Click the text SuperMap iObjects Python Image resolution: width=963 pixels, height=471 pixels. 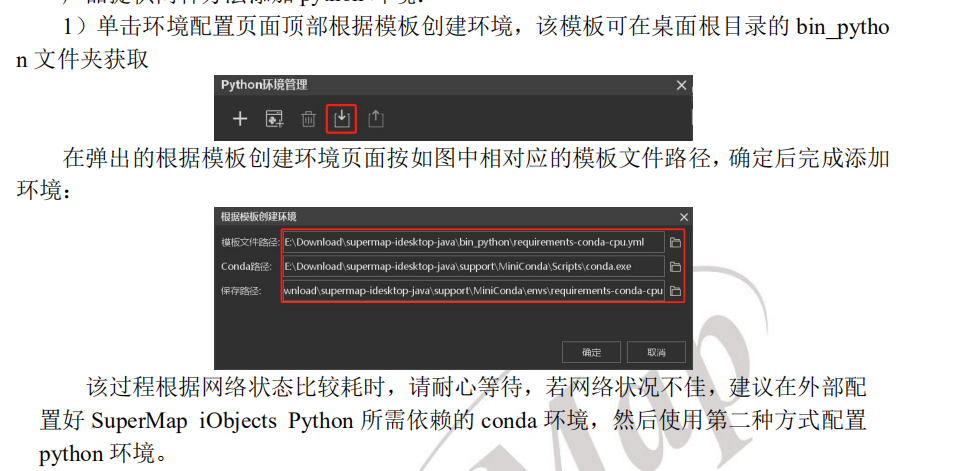coord(222,421)
